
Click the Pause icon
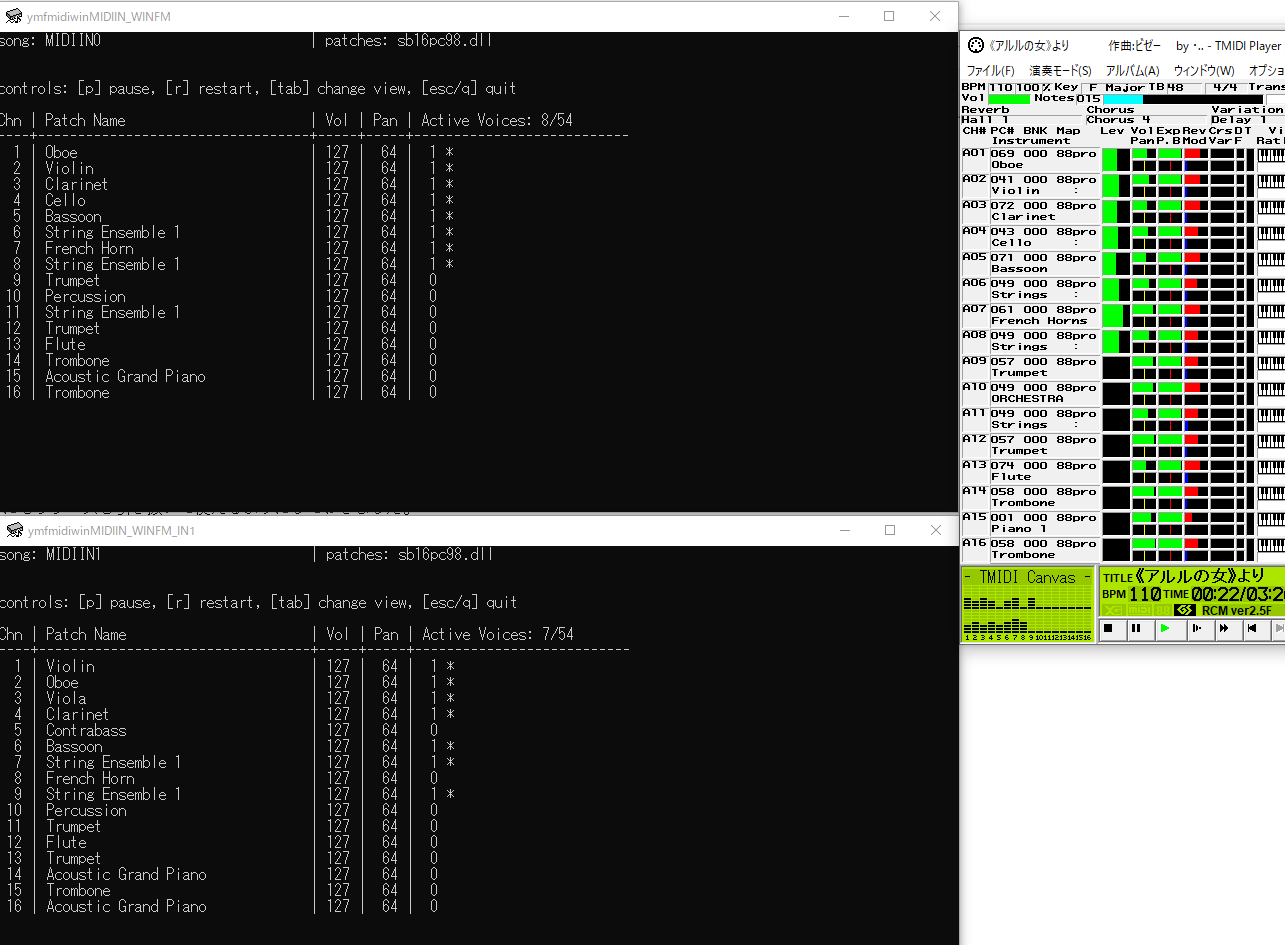point(1136,628)
